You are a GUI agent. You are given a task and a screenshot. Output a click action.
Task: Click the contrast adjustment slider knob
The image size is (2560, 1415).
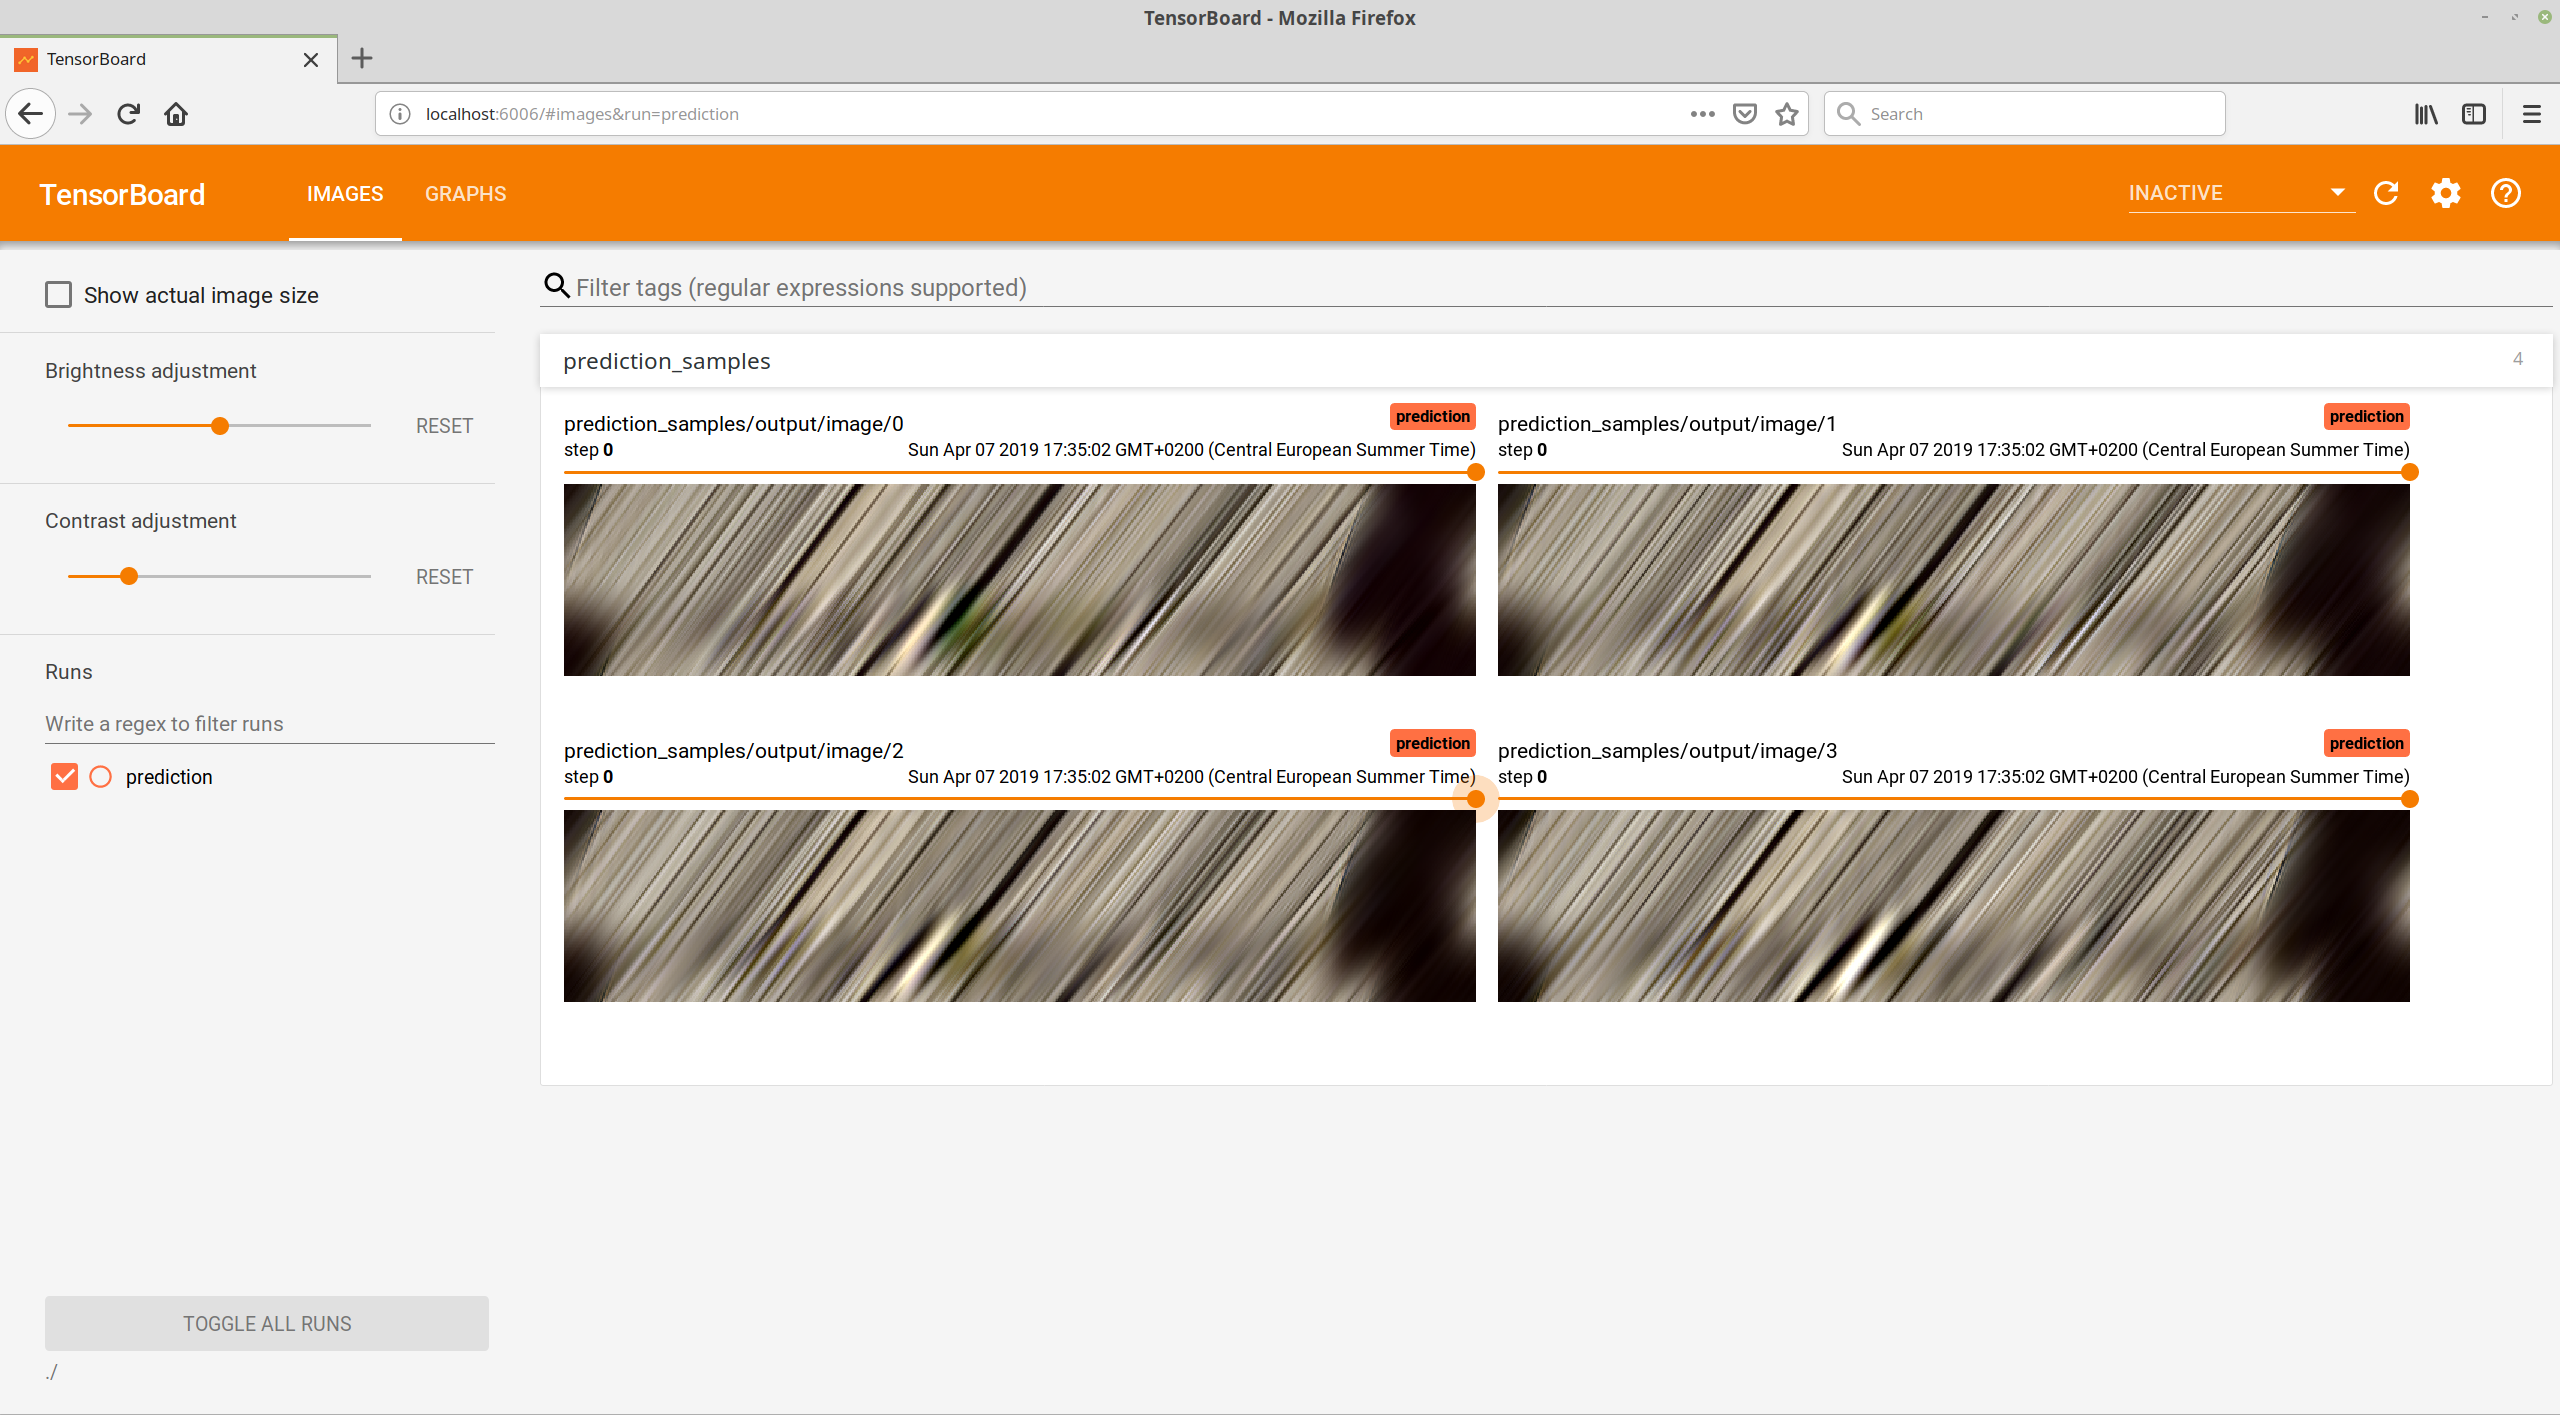tap(129, 577)
